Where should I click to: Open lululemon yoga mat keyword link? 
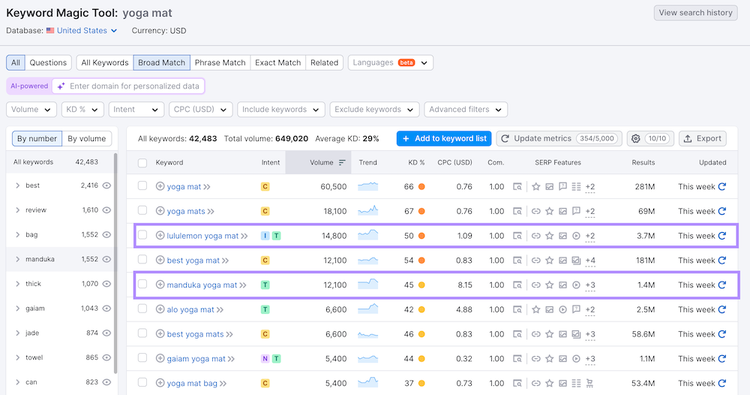tap(202, 236)
